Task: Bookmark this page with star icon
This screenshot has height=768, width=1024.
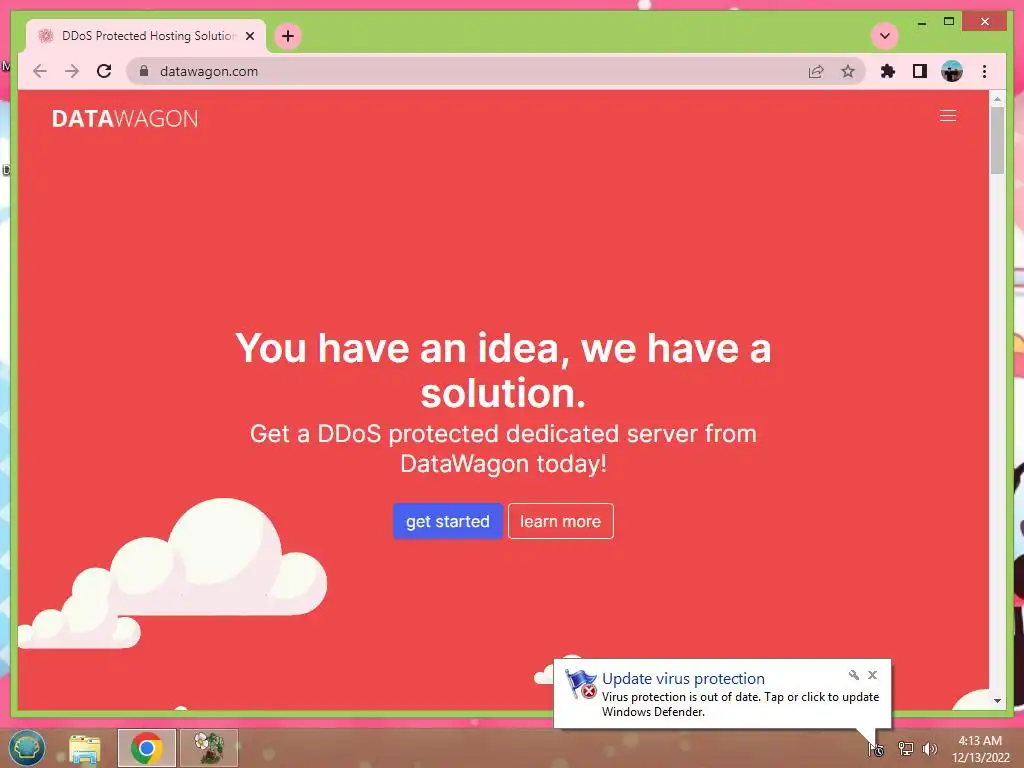Action: tap(848, 71)
